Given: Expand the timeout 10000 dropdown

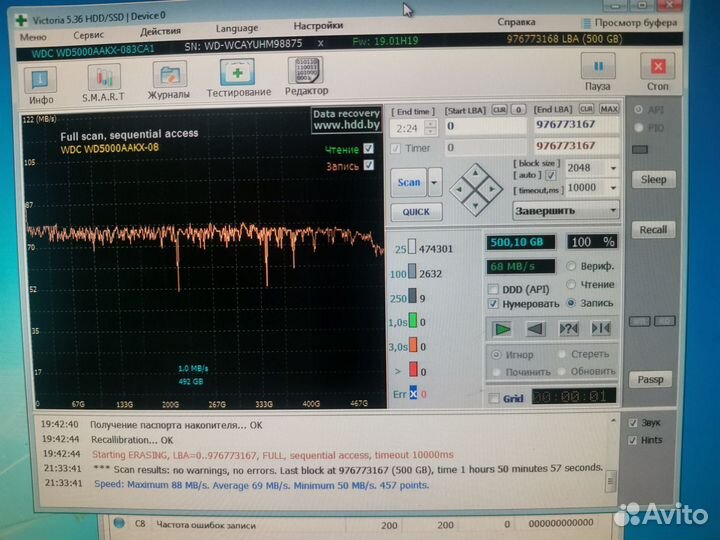Looking at the screenshot, I should point(612,188).
